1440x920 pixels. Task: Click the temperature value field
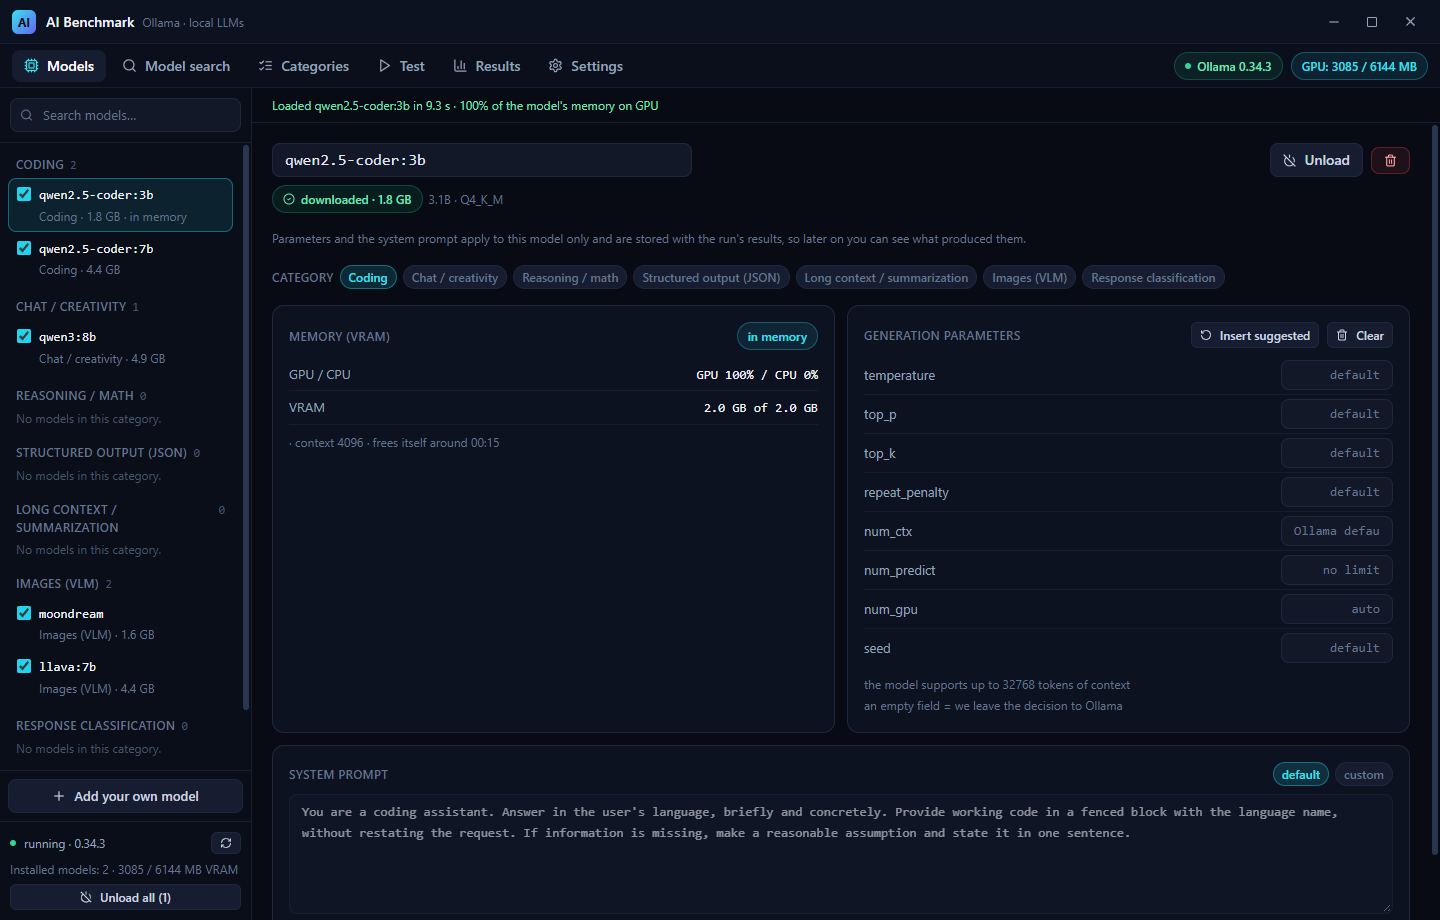(1337, 375)
